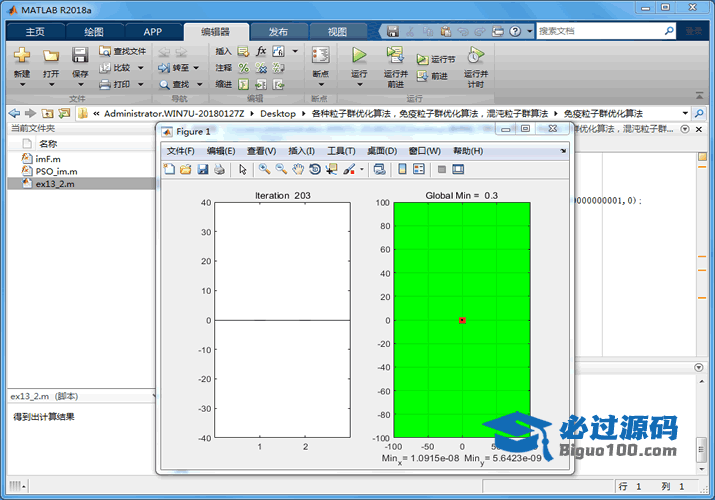Toggle Insert Legend icon
This screenshot has width=715, height=500.
(x=419, y=170)
